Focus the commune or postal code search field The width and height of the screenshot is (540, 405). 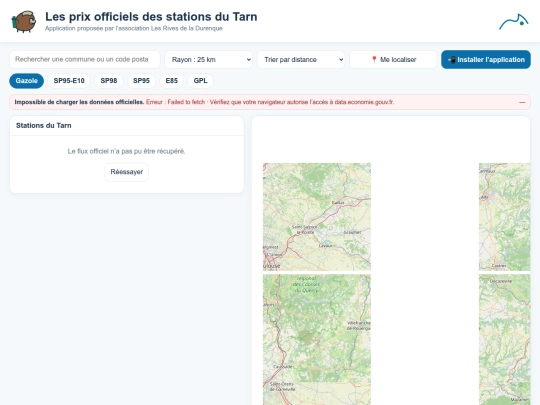85,60
